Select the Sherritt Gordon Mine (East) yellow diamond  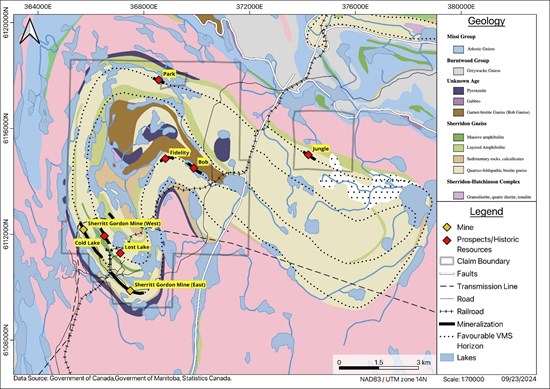tap(130, 290)
